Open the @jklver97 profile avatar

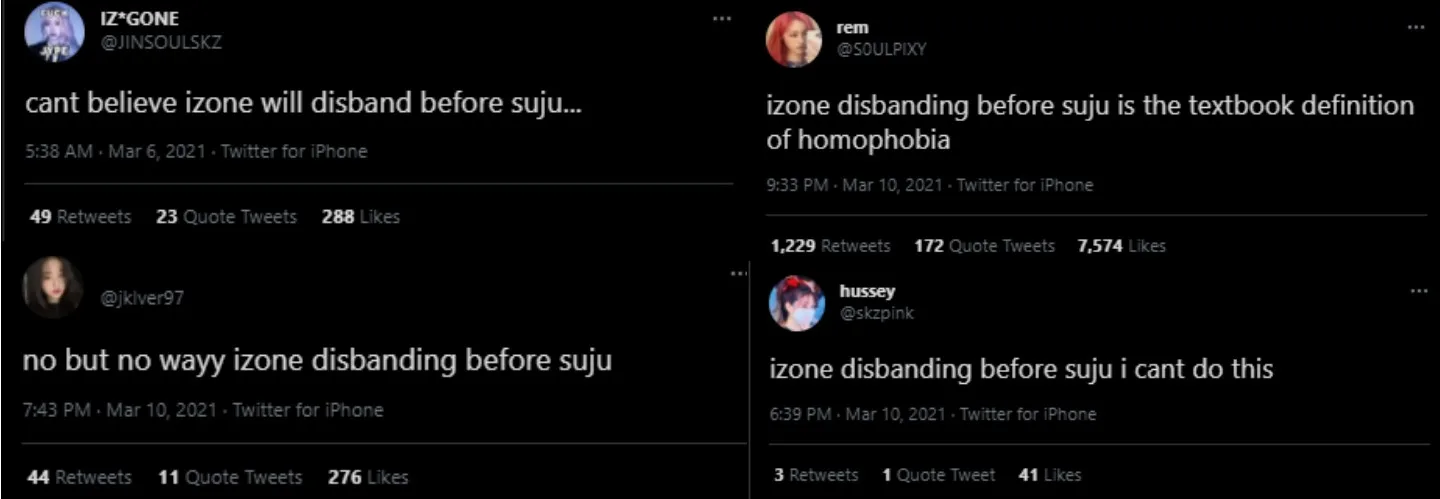[x=52, y=286]
